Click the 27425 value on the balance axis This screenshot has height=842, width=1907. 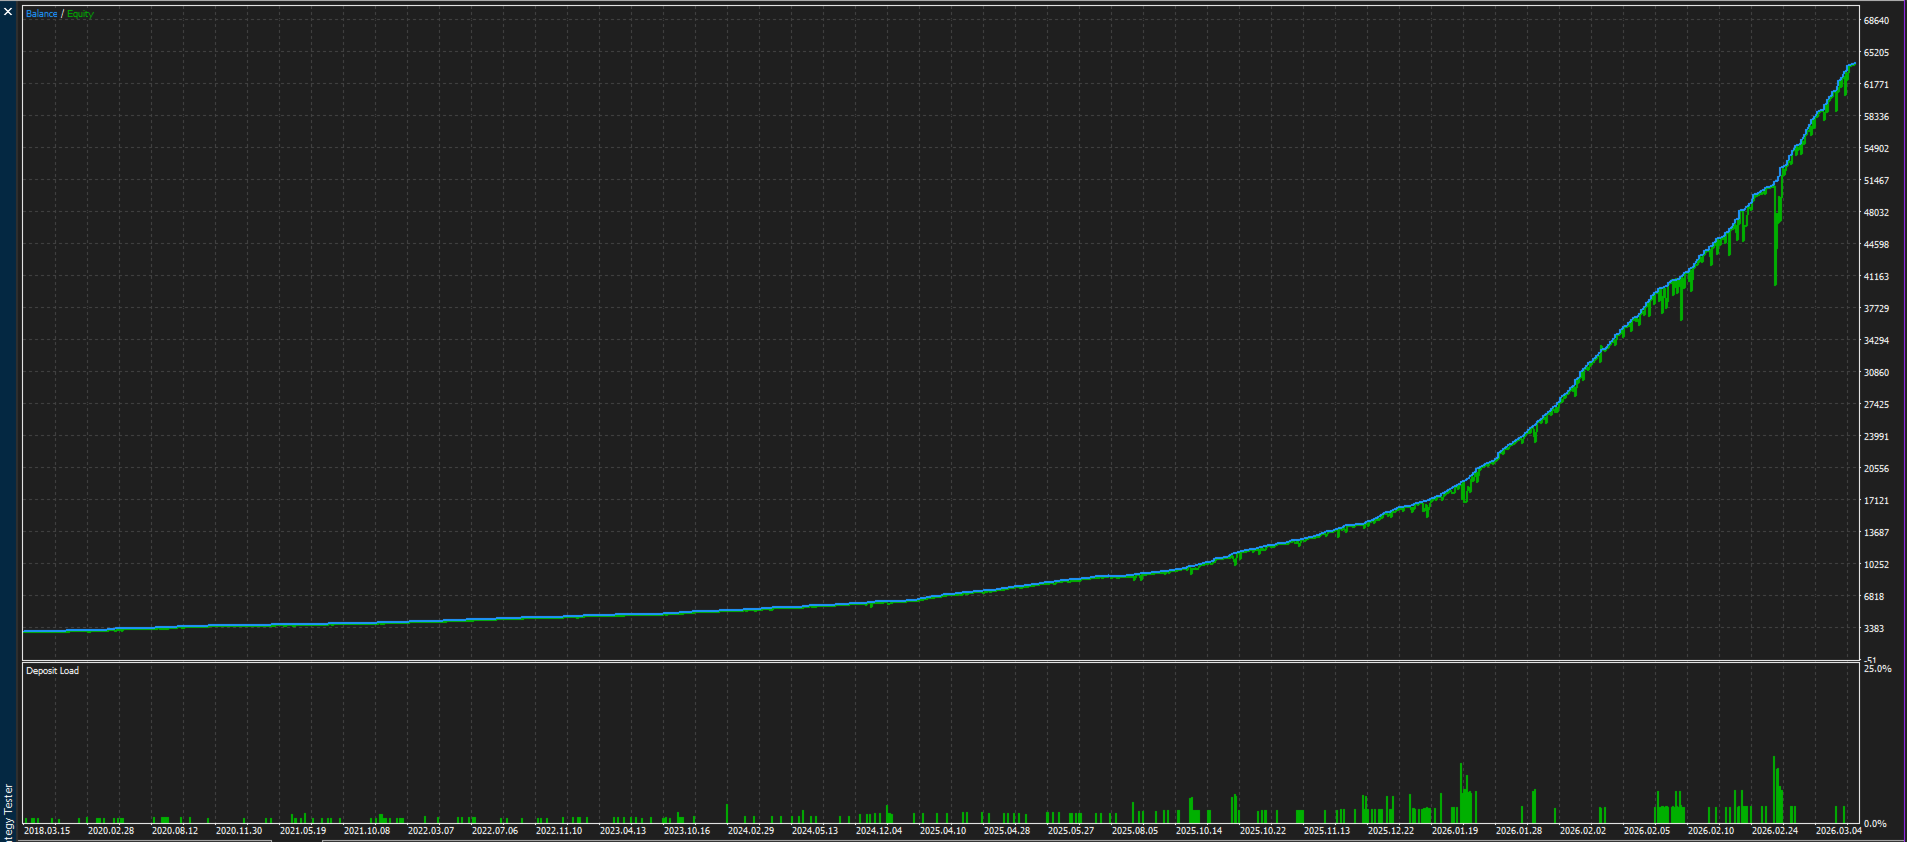click(x=1876, y=405)
